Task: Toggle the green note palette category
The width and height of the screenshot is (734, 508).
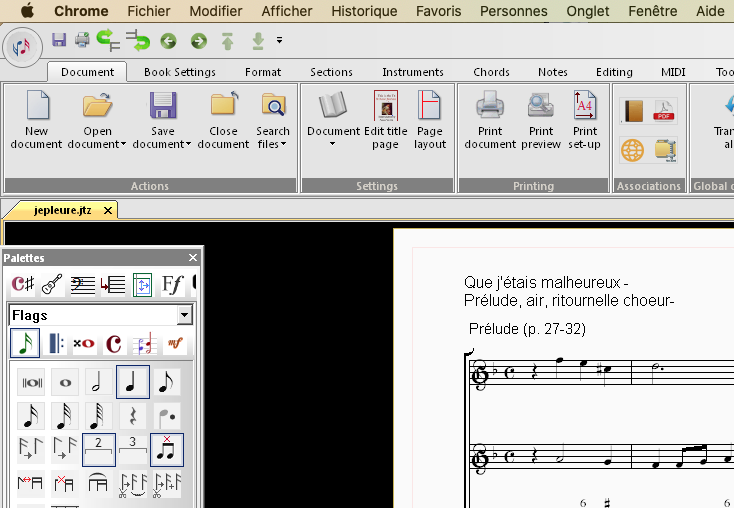Action: (x=25, y=344)
